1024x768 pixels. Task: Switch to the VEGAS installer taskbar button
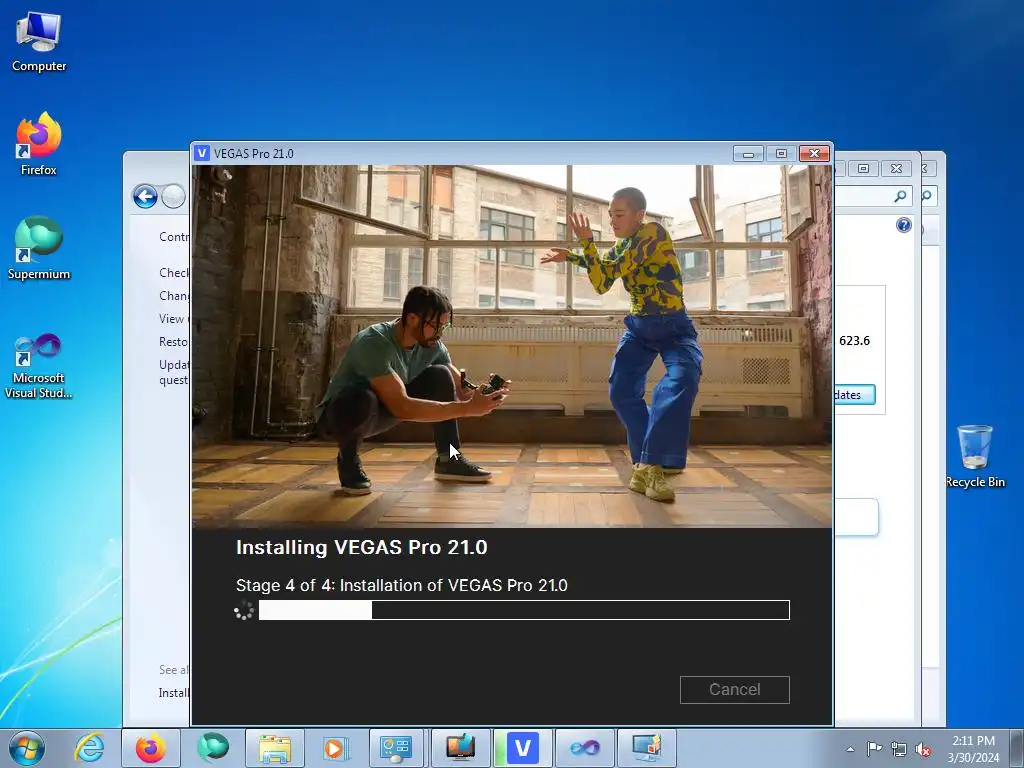[x=522, y=748]
